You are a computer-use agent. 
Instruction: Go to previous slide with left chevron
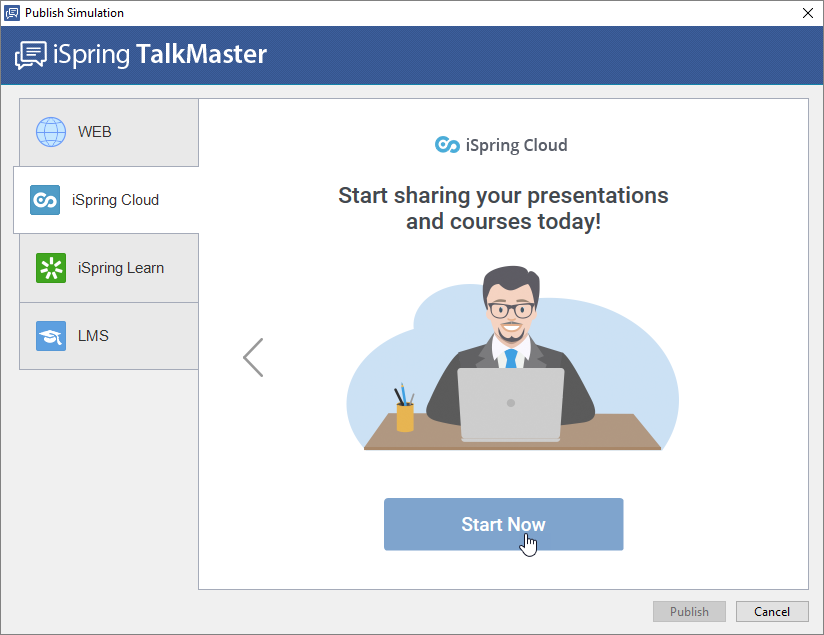(253, 357)
